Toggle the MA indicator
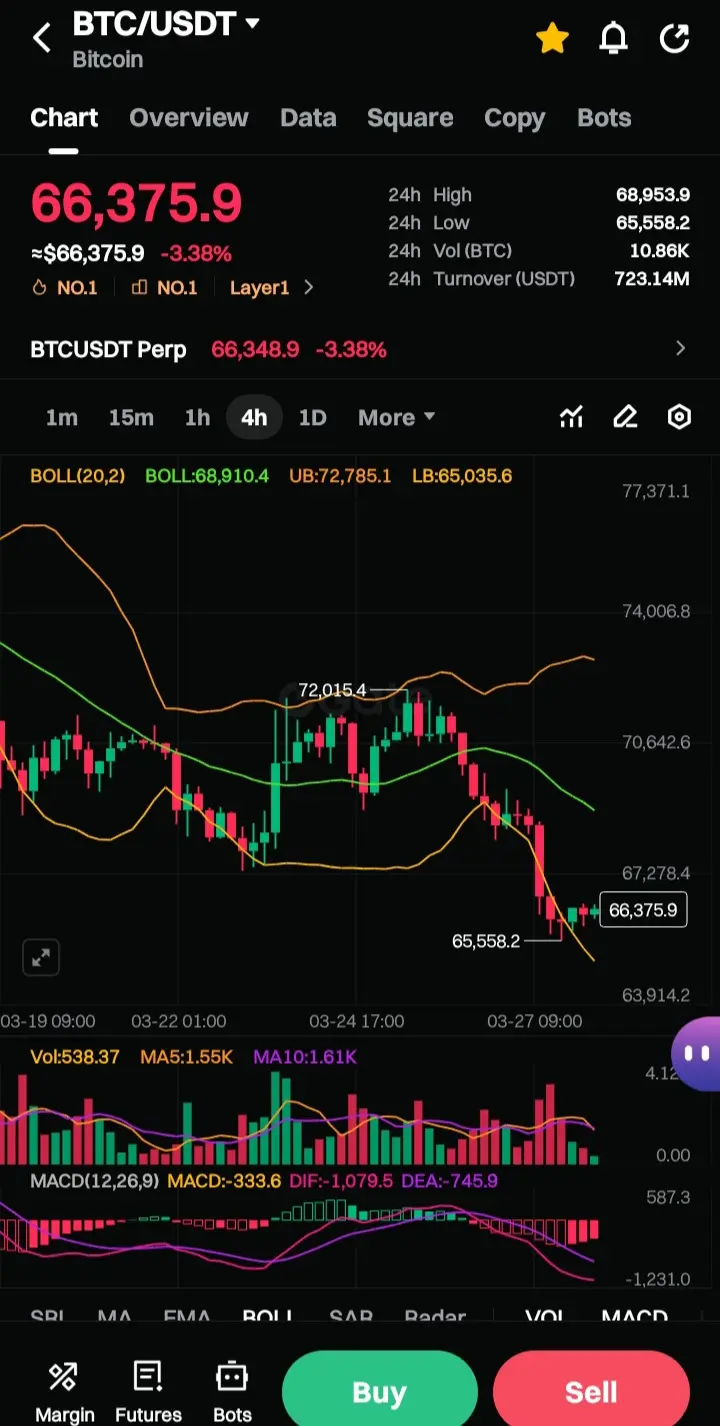This screenshot has height=1426, width=720. (x=114, y=1315)
